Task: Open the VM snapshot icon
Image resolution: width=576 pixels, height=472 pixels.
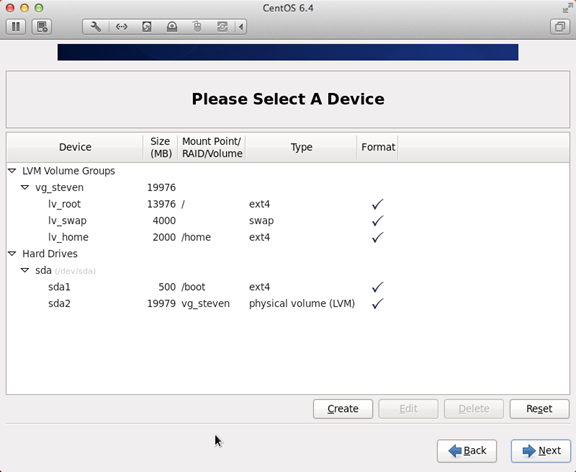Action: coord(42,27)
